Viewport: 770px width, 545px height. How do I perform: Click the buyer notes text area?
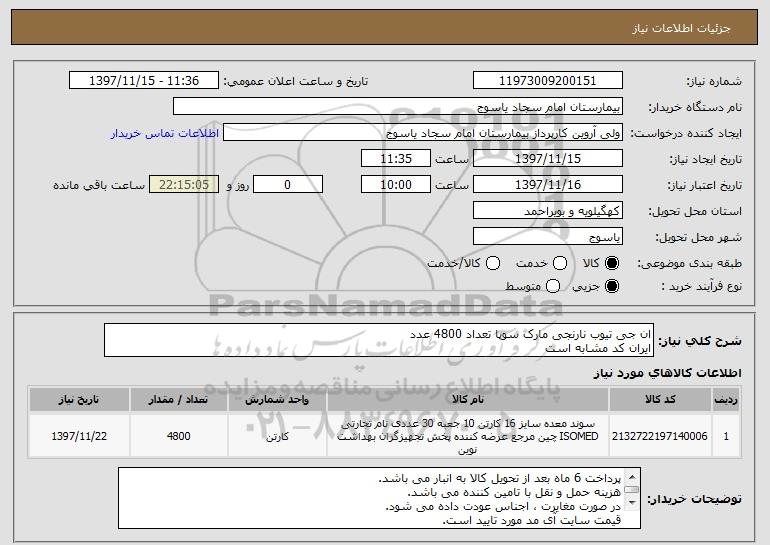point(379,498)
